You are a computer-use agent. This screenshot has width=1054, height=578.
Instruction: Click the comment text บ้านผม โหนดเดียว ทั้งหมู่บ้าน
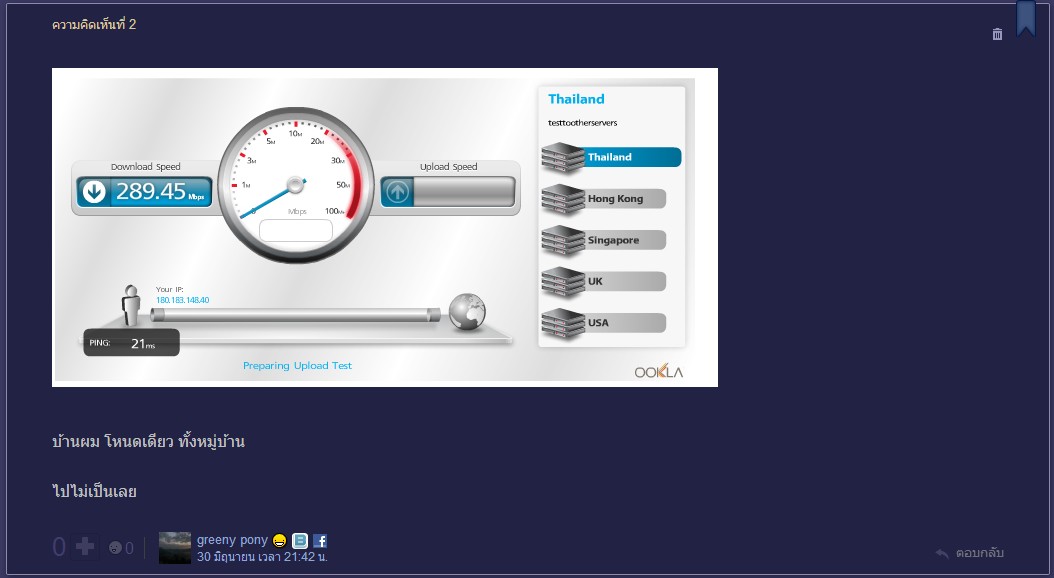tap(149, 442)
